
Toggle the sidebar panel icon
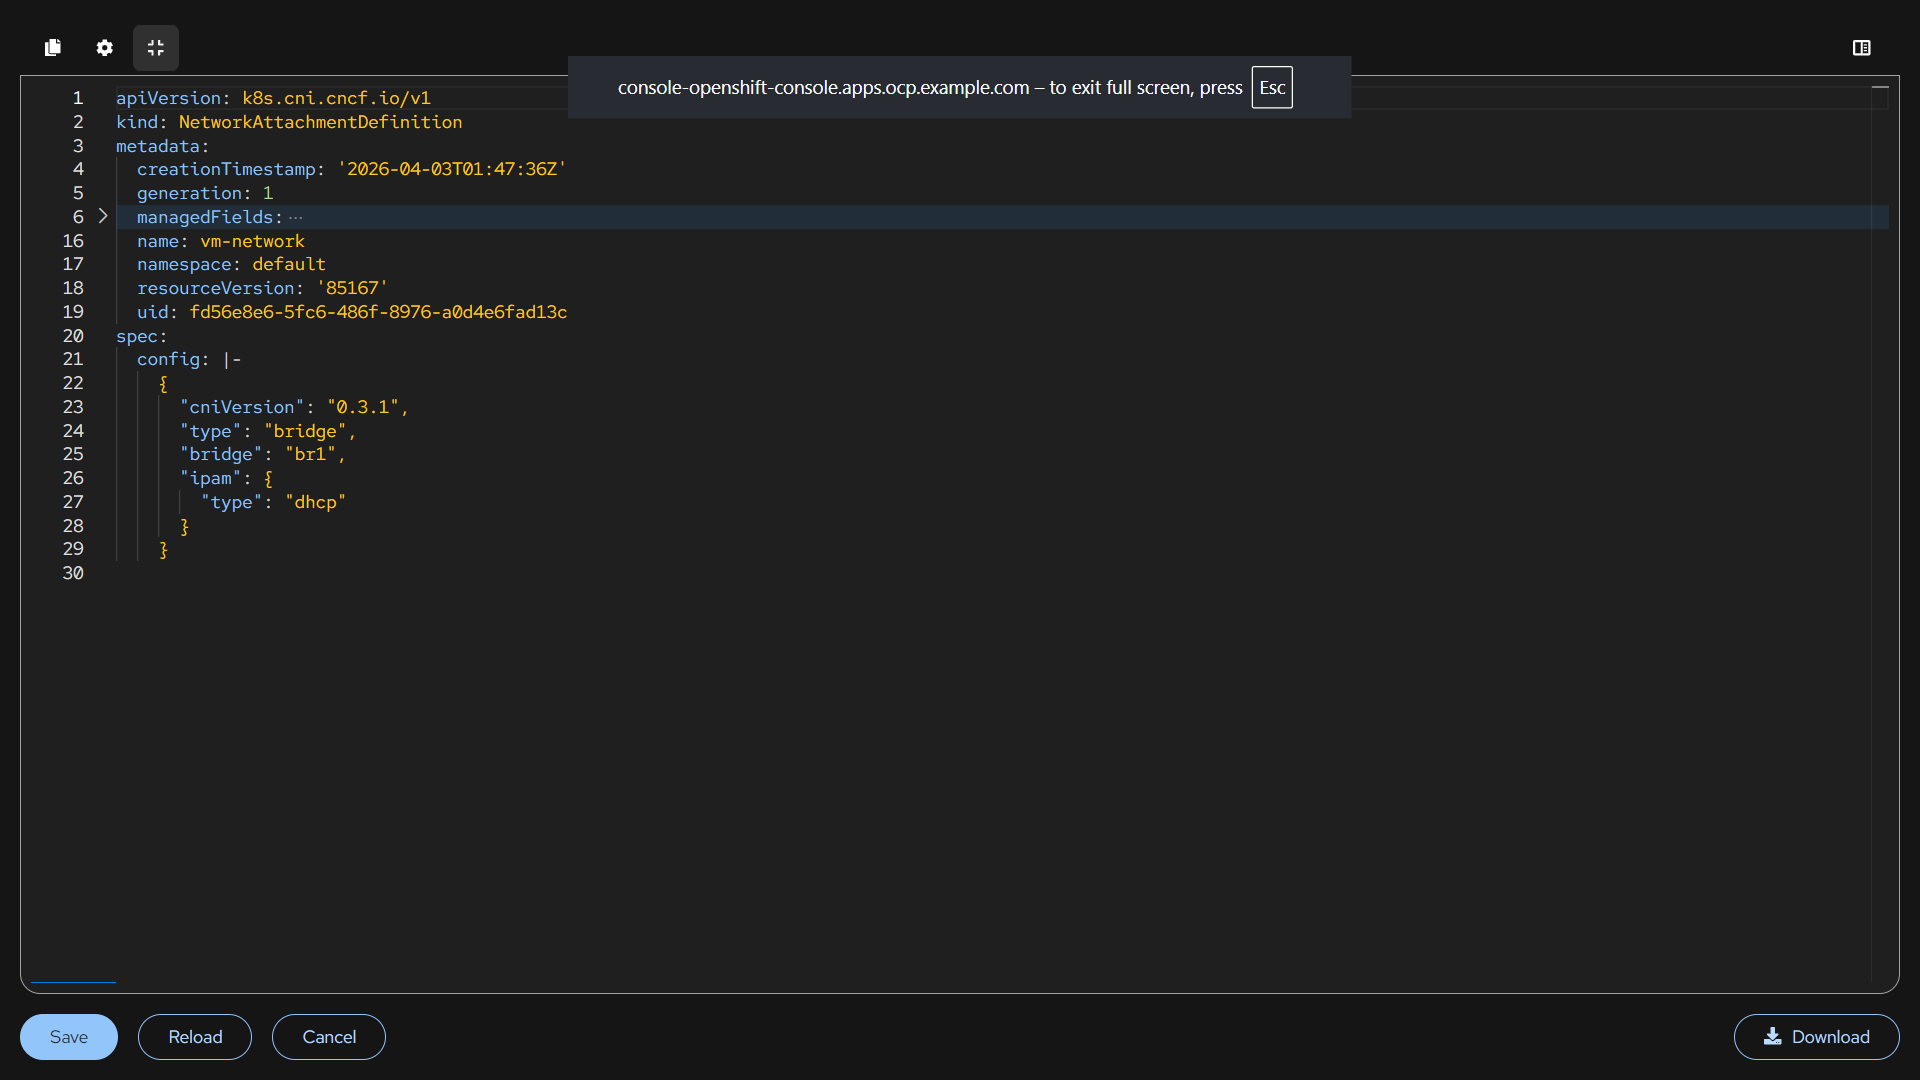coord(1861,48)
